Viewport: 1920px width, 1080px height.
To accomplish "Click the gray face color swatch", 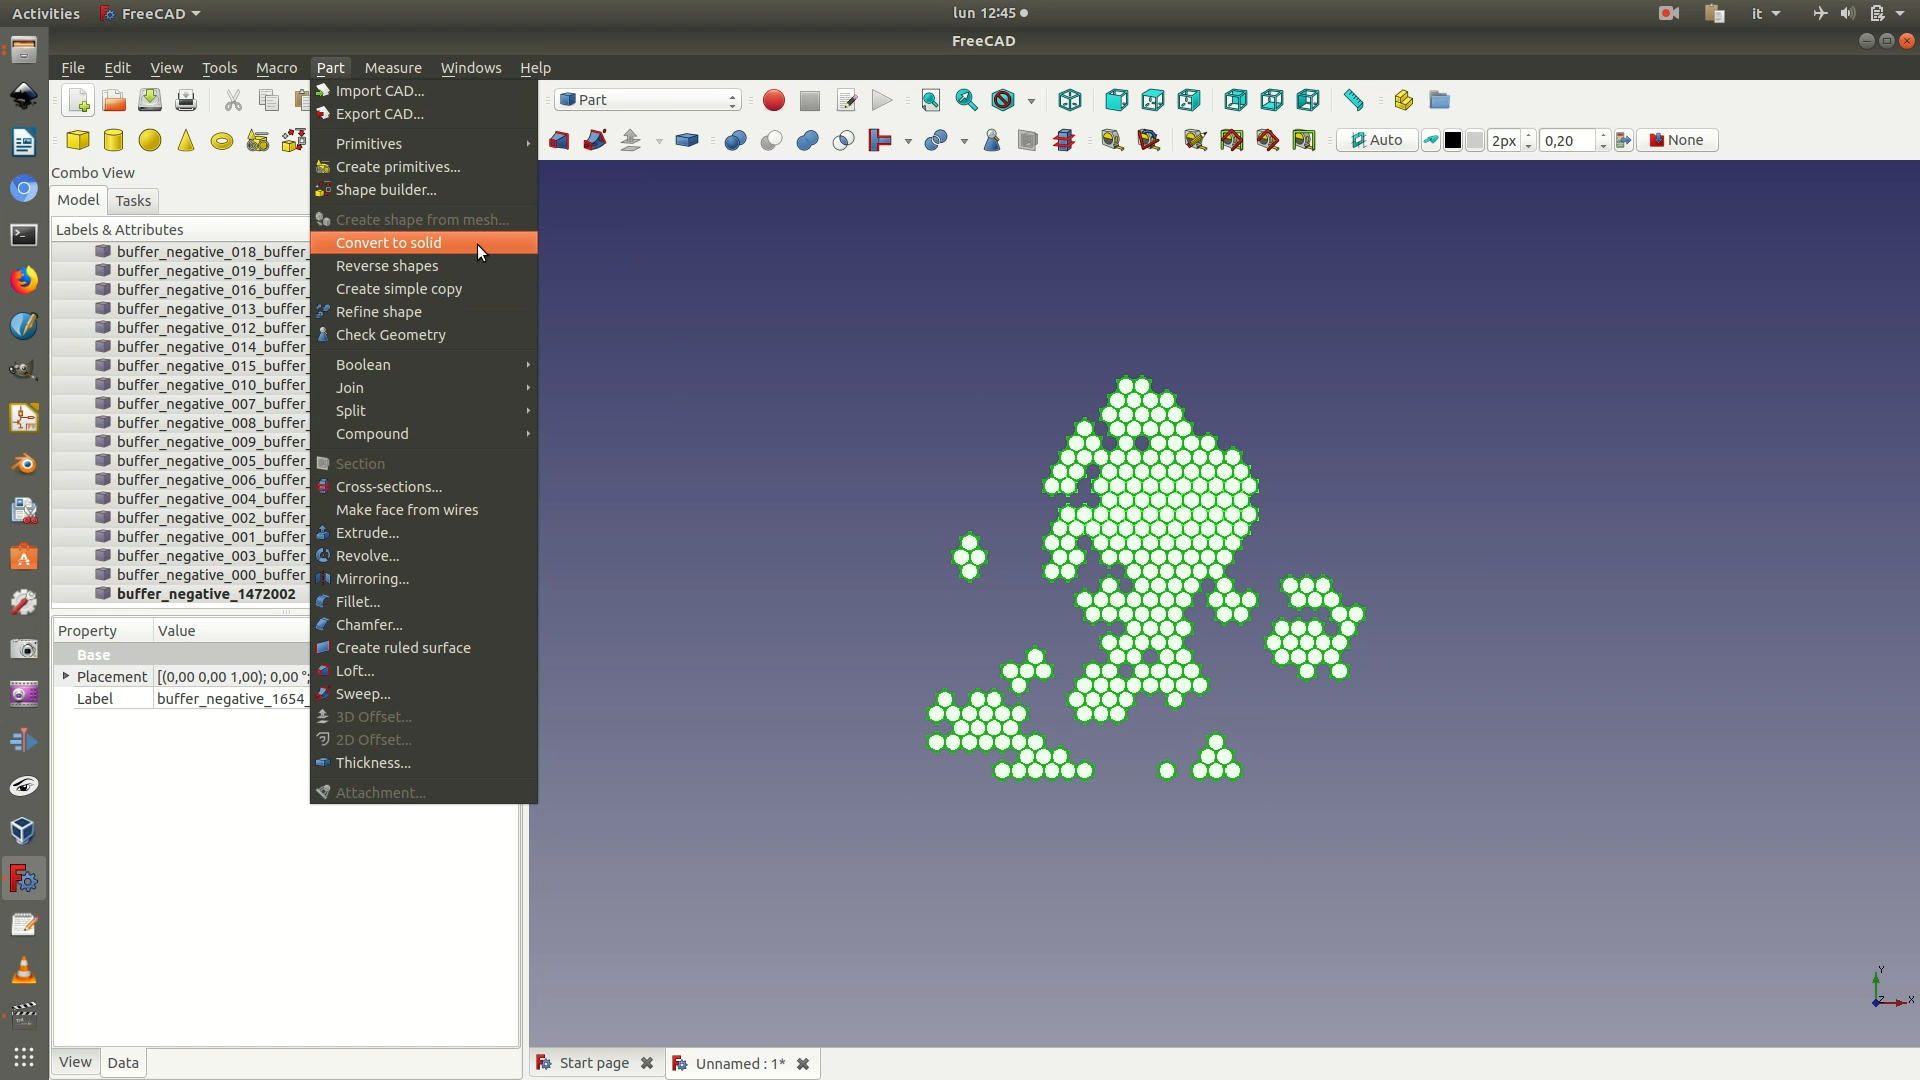I will (x=1475, y=140).
